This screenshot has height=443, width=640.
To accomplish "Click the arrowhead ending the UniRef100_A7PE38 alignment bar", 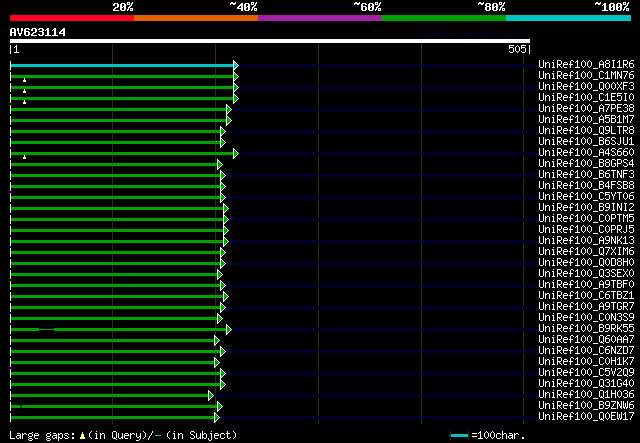I will coord(229,109).
